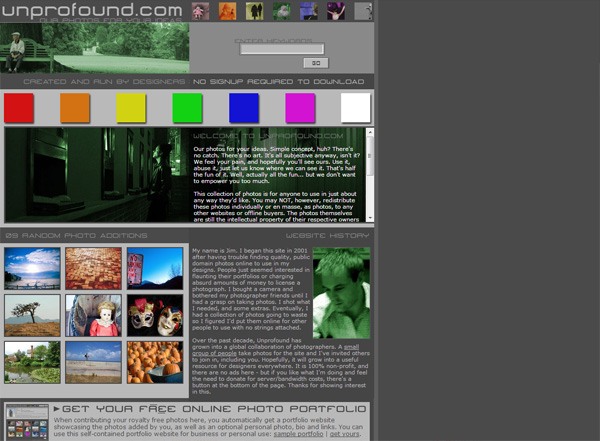Viewport: 600px width, 441px height.
Task: Open the carnival masks photo
Action: [x=155, y=315]
